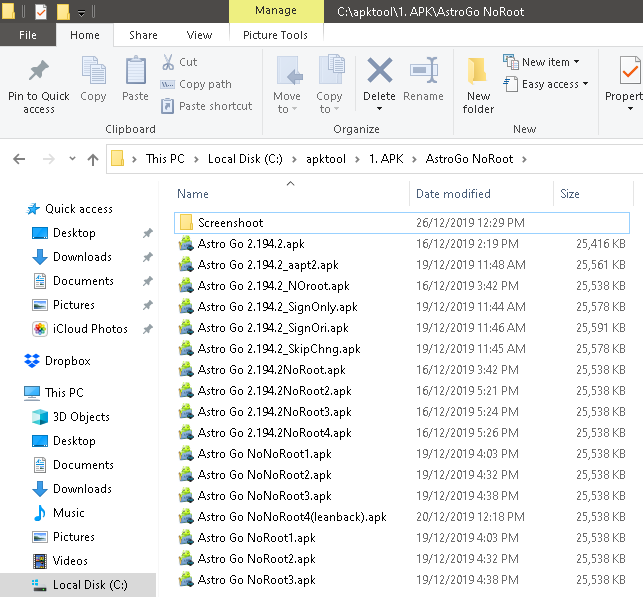Viewport: 643px width, 597px height.
Task: Go up one folder level arrow
Action: pyautogui.click(x=93, y=159)
